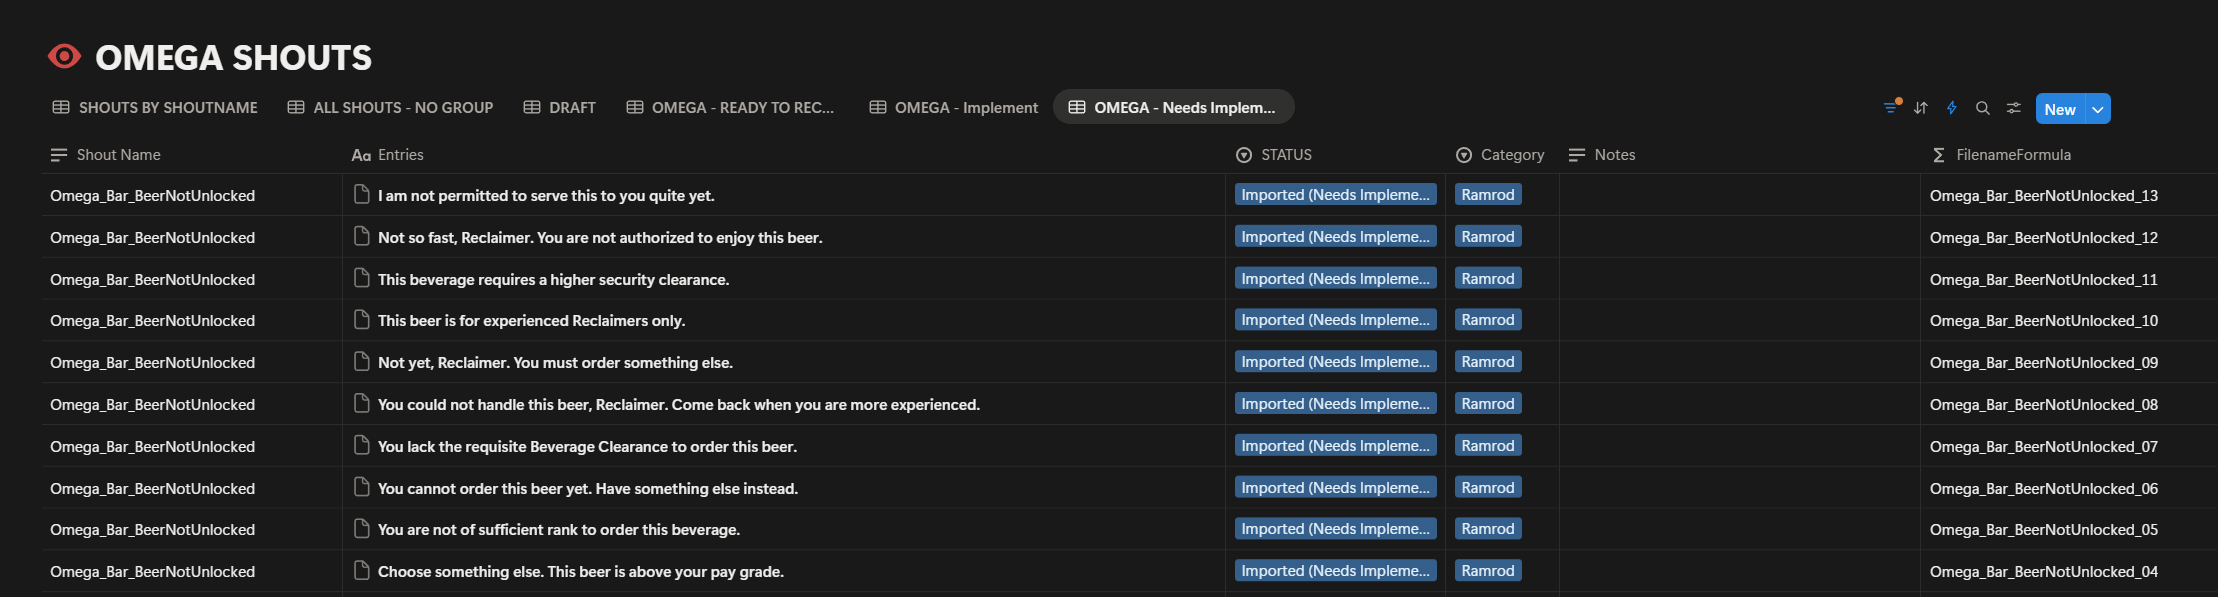The height and width of the screenshot is (597, 2218).
Task: Click the blue New button
Action: tap(2060, 109)
